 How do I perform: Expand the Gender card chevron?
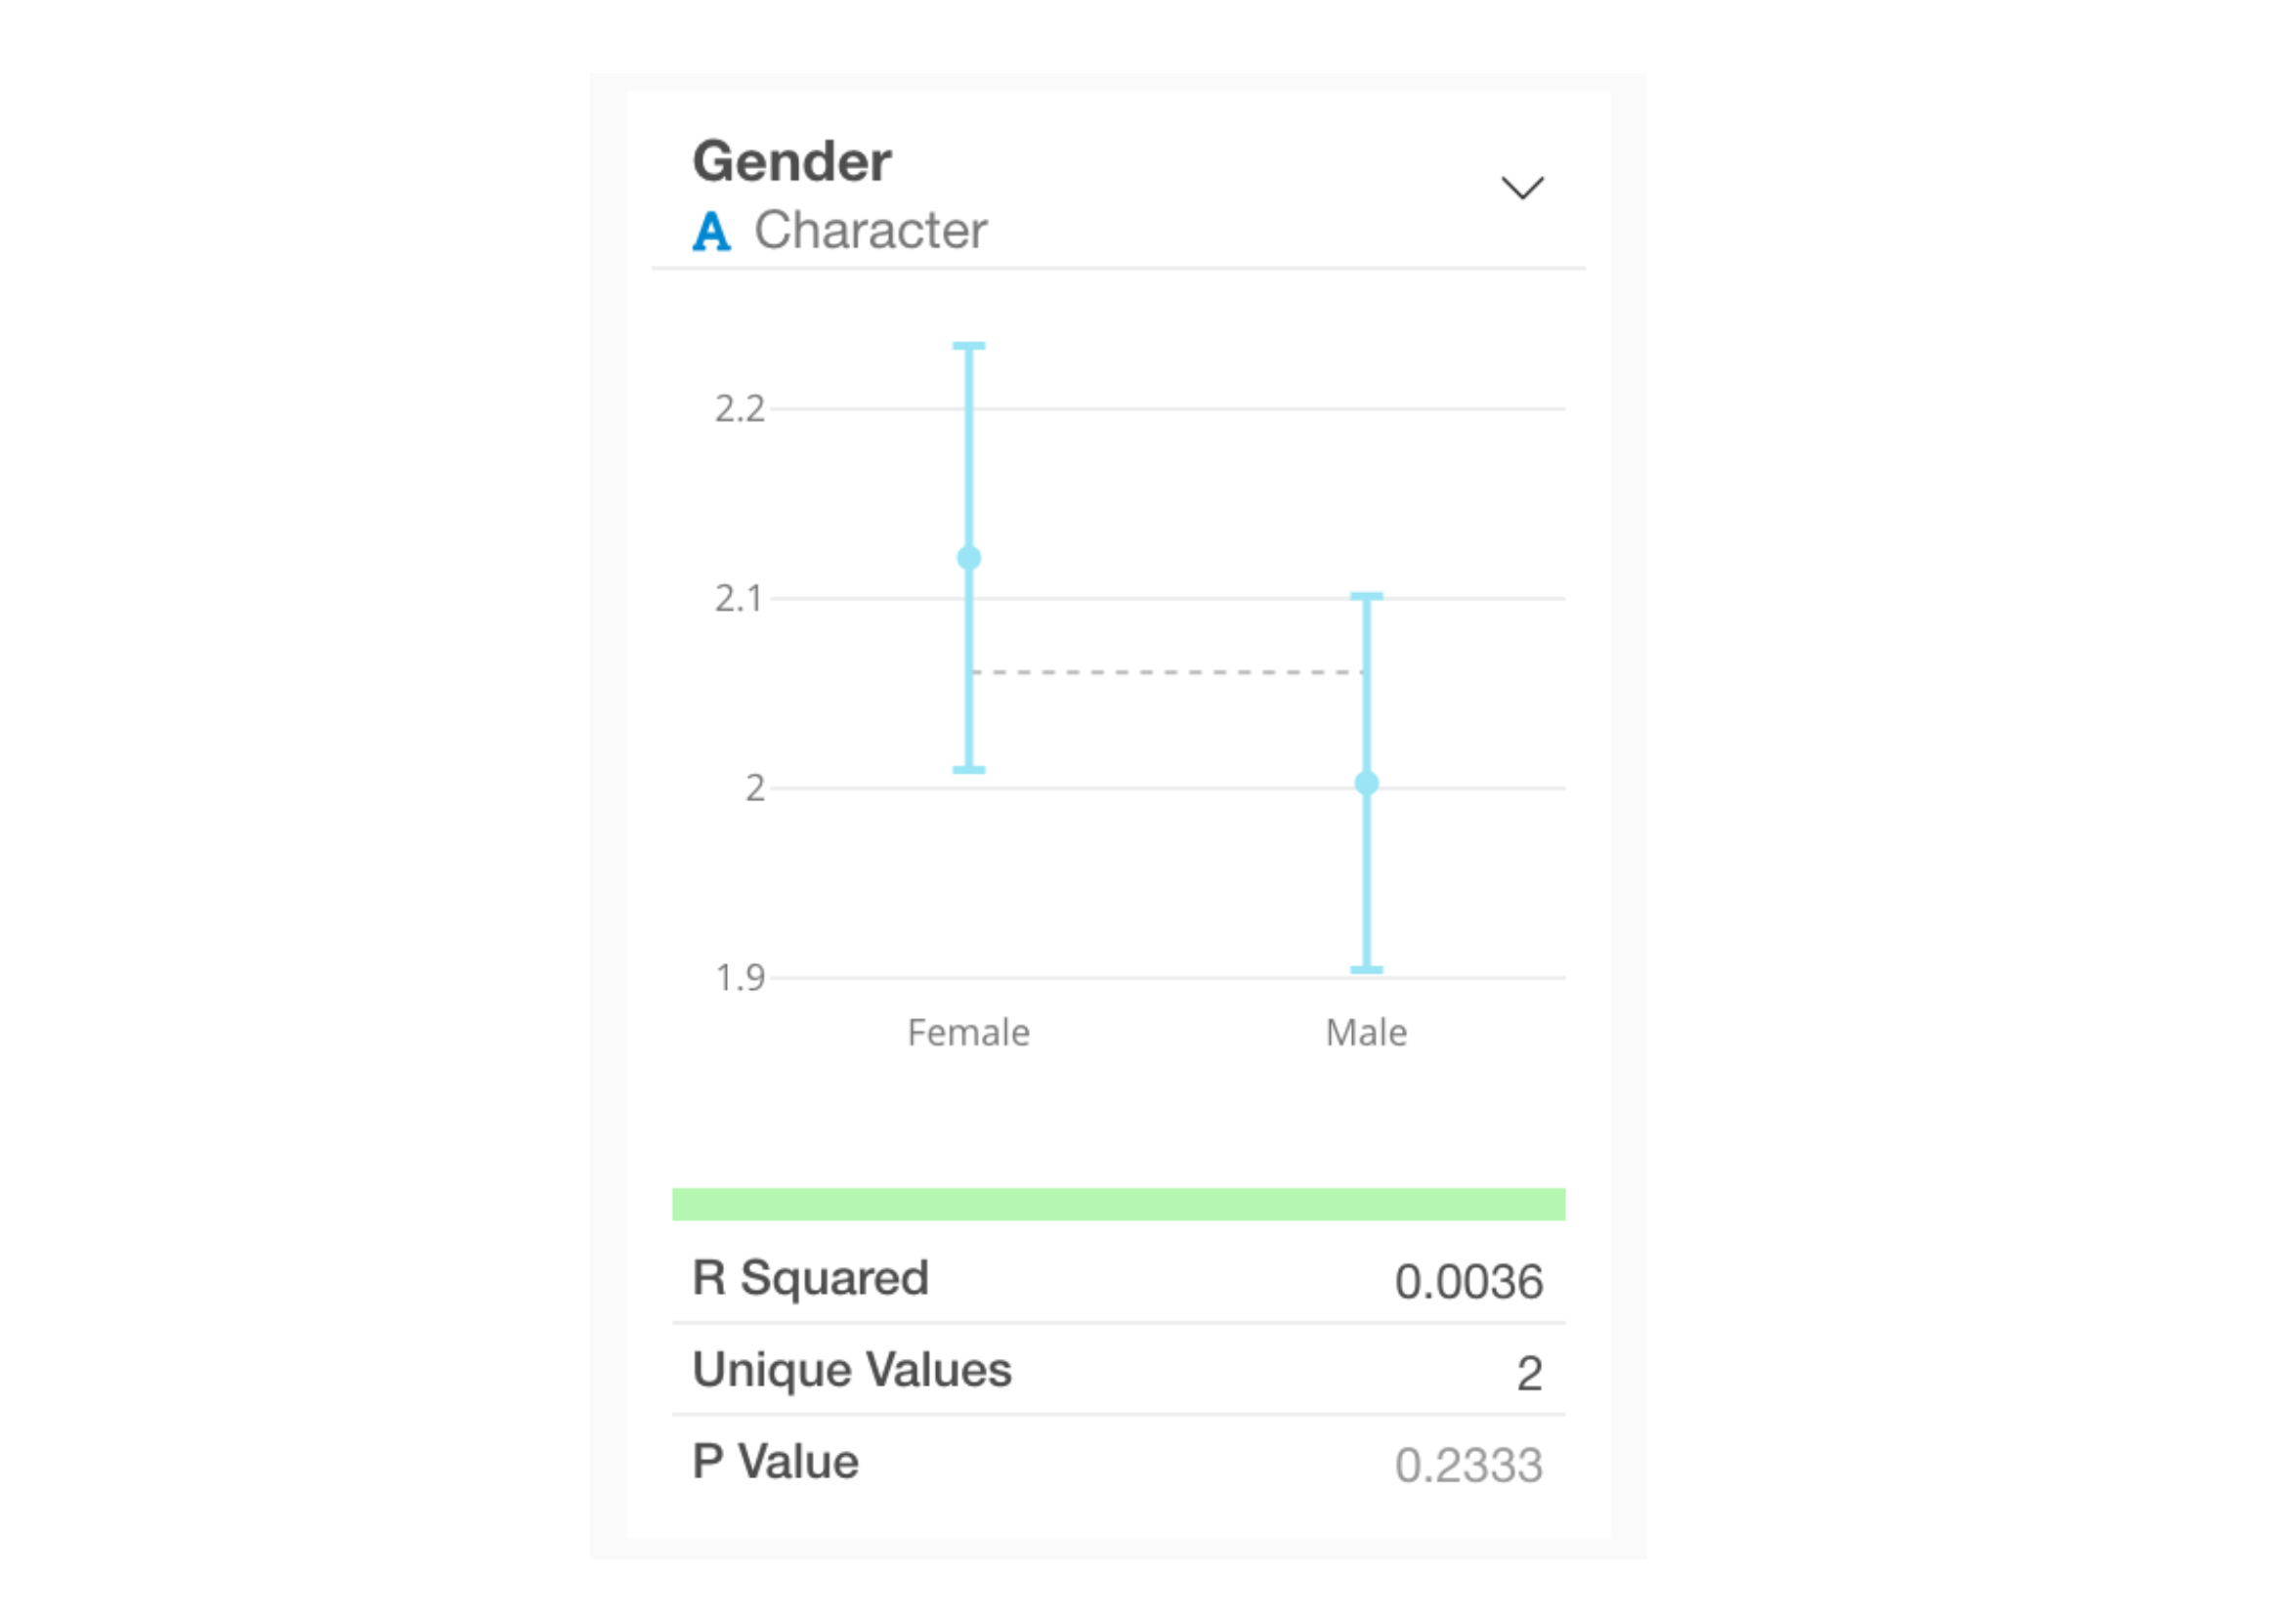1522,188
